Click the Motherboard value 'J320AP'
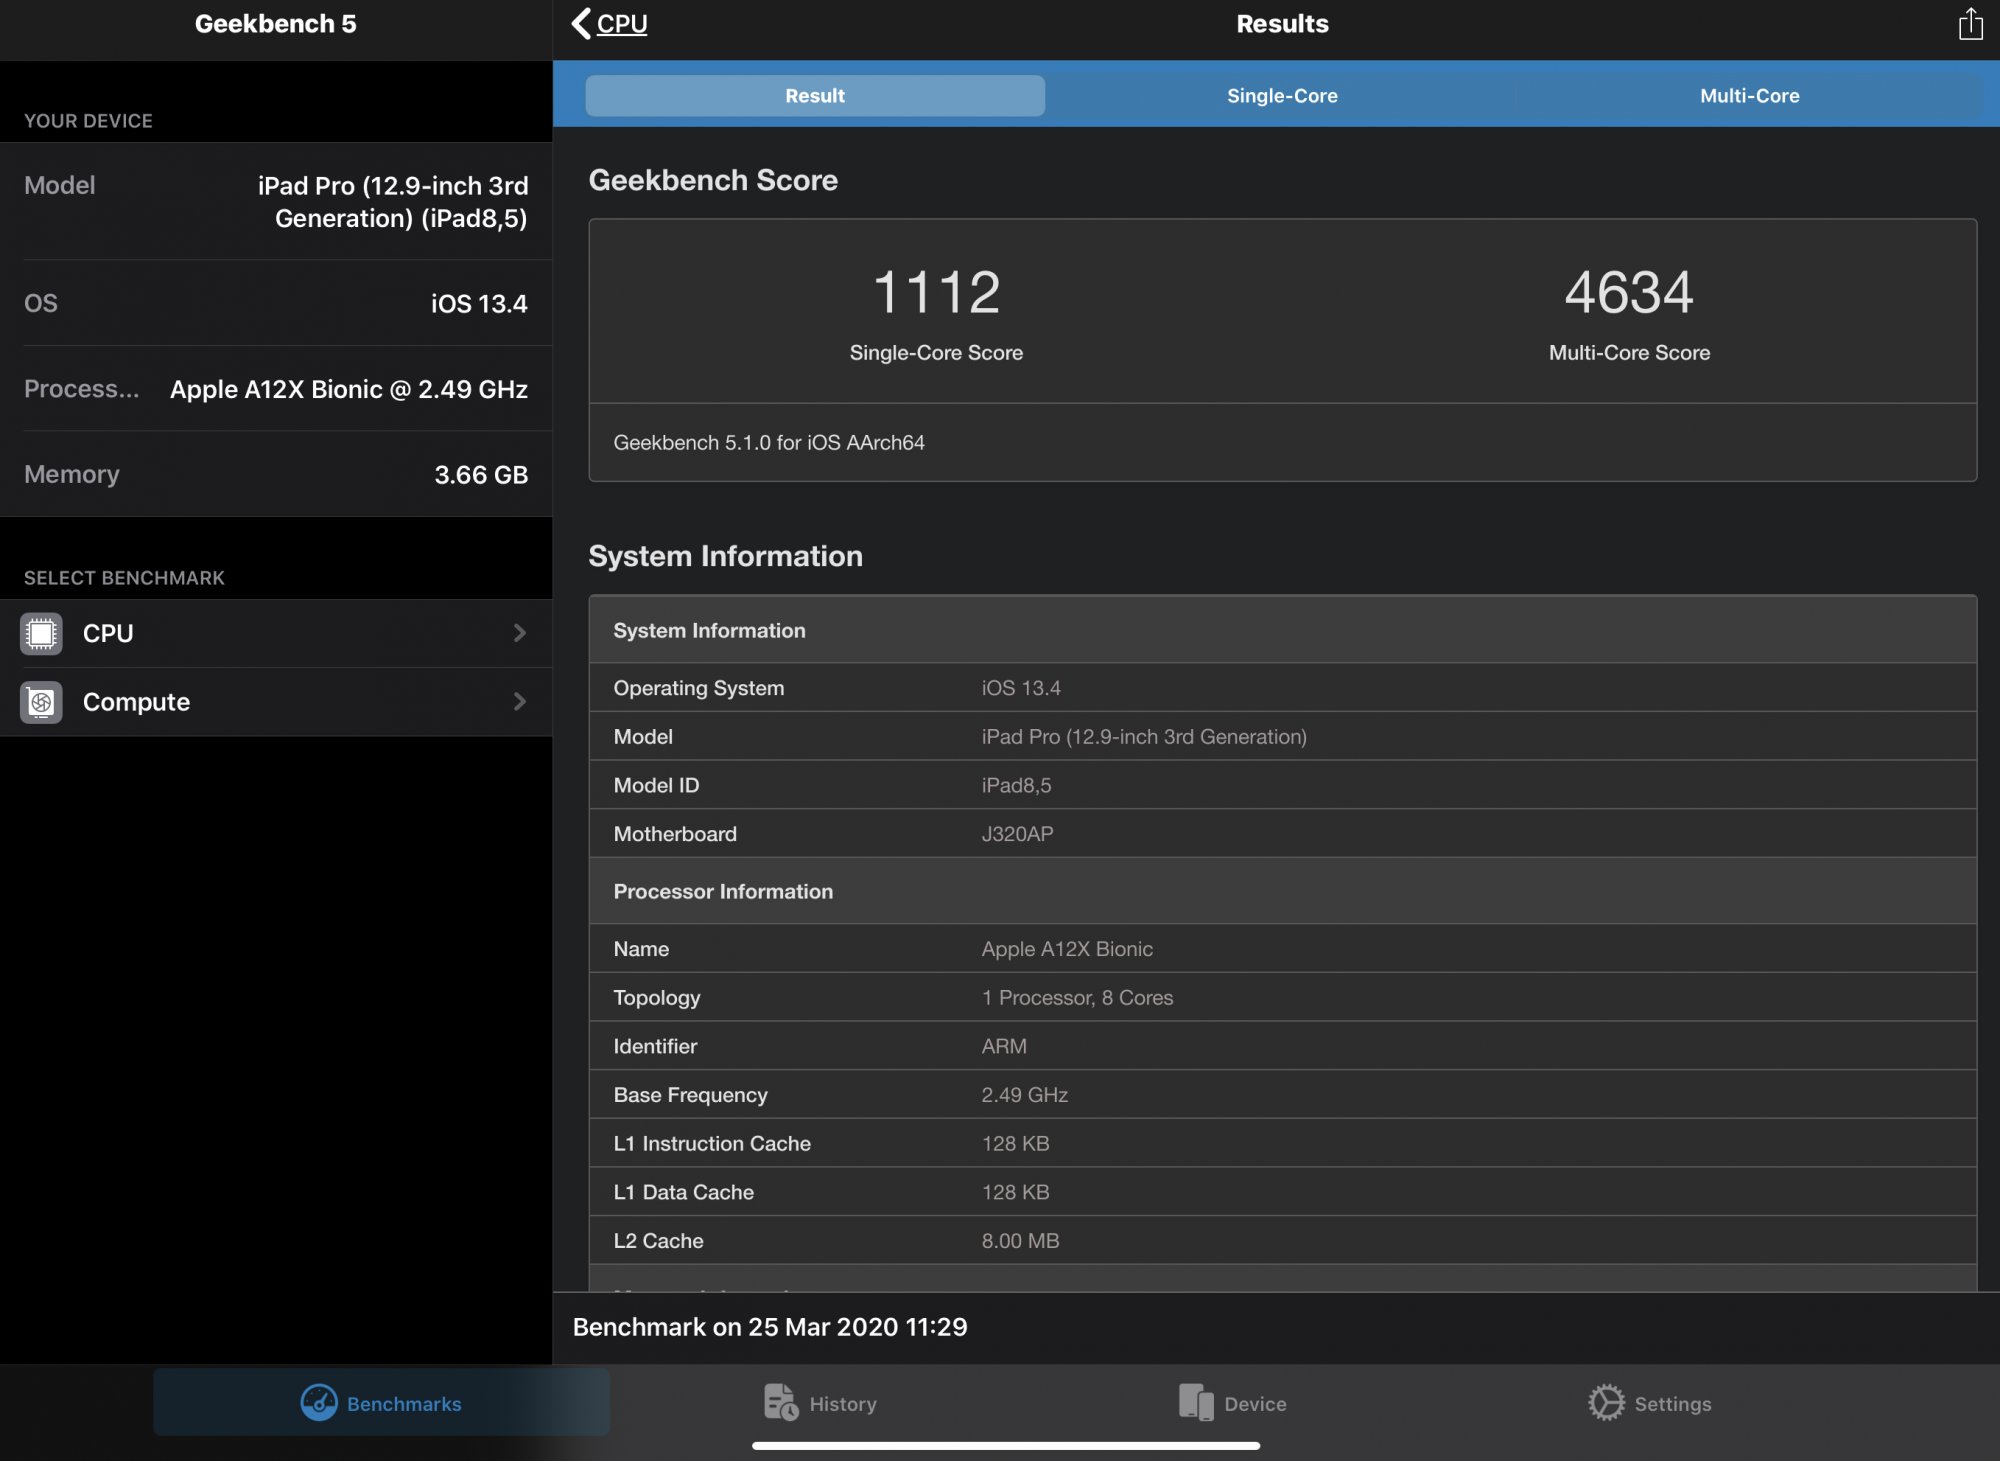This screenshot has height=1461, width=2000. [x=1017, y=834]
